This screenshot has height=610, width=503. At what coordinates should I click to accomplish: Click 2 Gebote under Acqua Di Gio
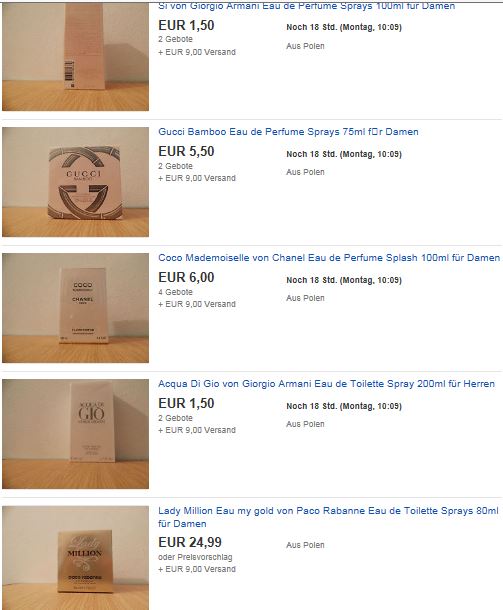pyautogui.click(x=175, y=418)
